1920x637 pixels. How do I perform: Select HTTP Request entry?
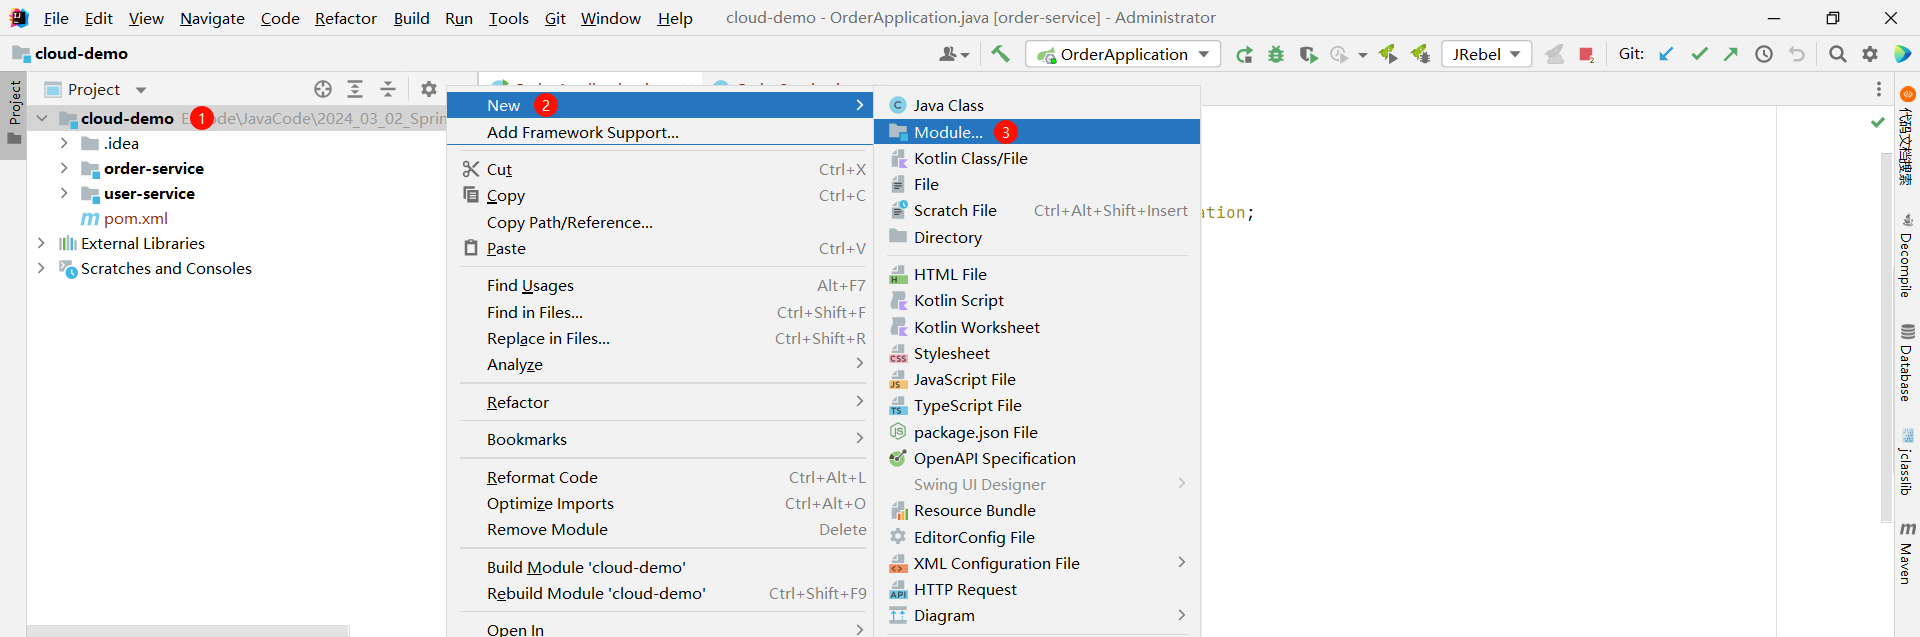point(1037,589)
